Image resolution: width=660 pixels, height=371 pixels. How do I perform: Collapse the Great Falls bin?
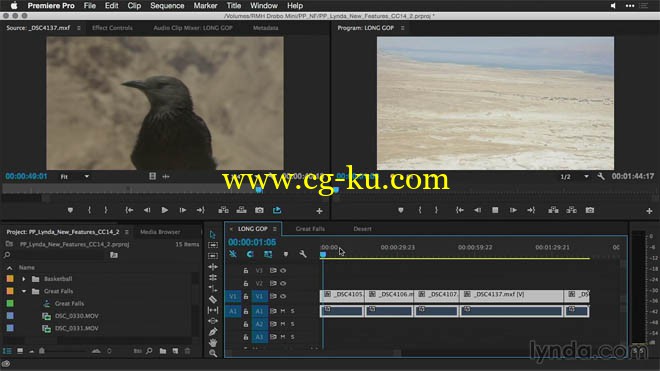click(x=24, y=291)
